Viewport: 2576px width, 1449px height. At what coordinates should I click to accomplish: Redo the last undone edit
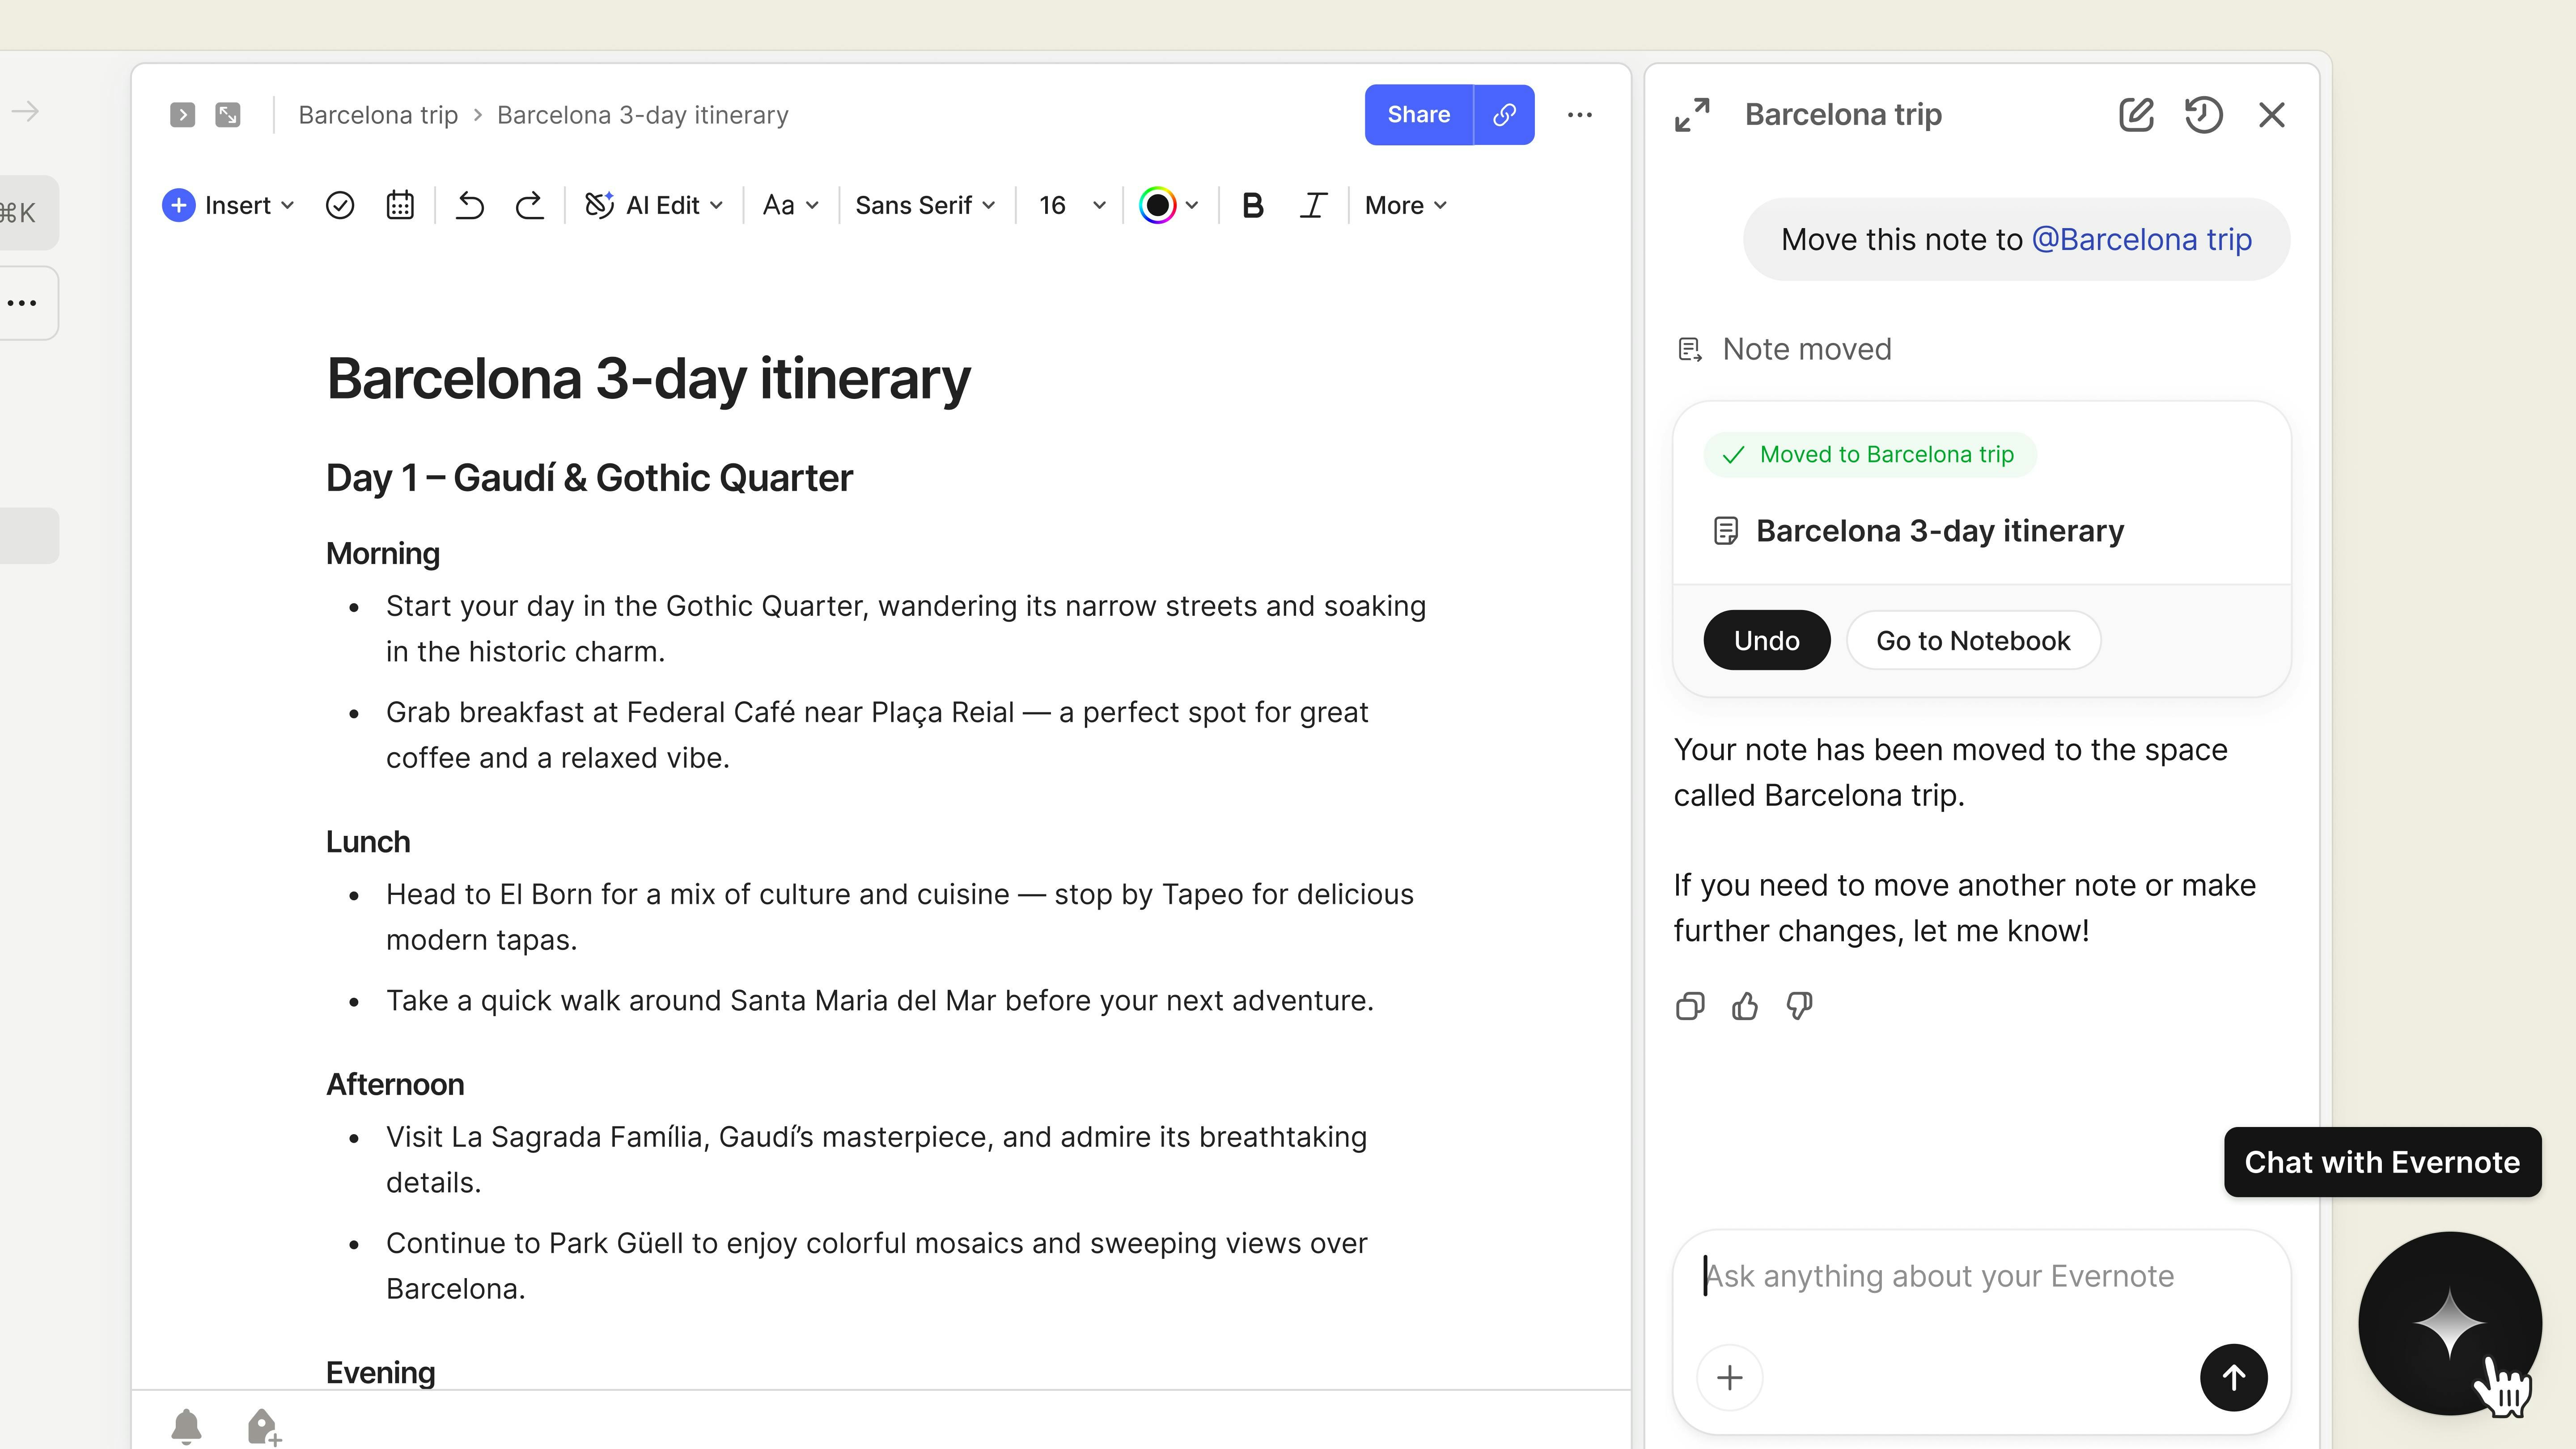tap(530, 204)
